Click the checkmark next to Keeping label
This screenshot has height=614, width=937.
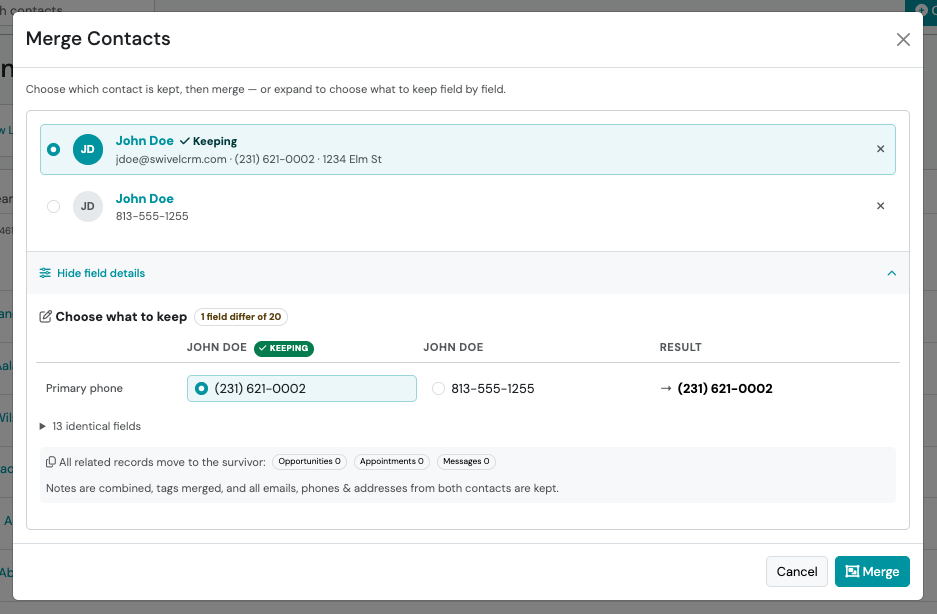(x=185, y=141)
